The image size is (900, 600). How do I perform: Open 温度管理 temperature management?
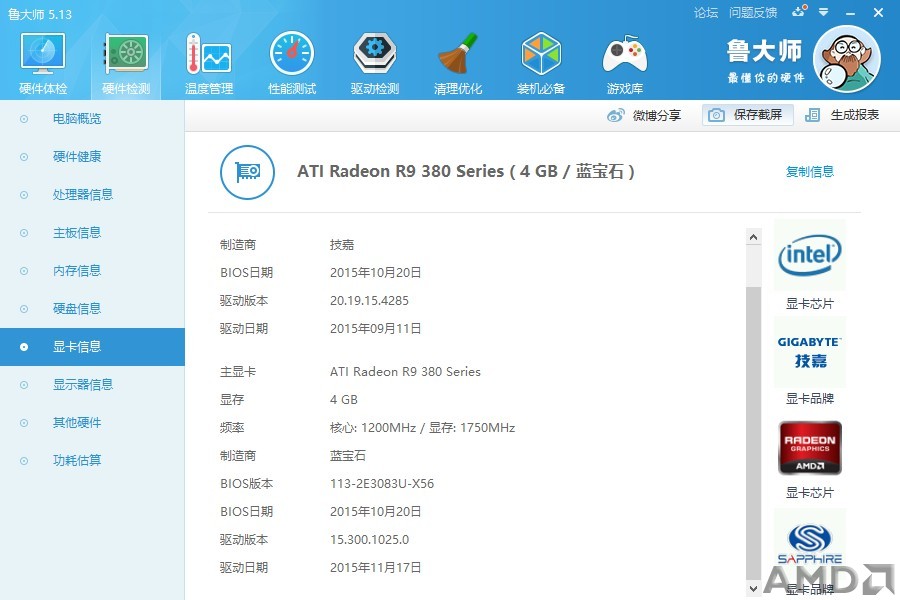[209, 63]
